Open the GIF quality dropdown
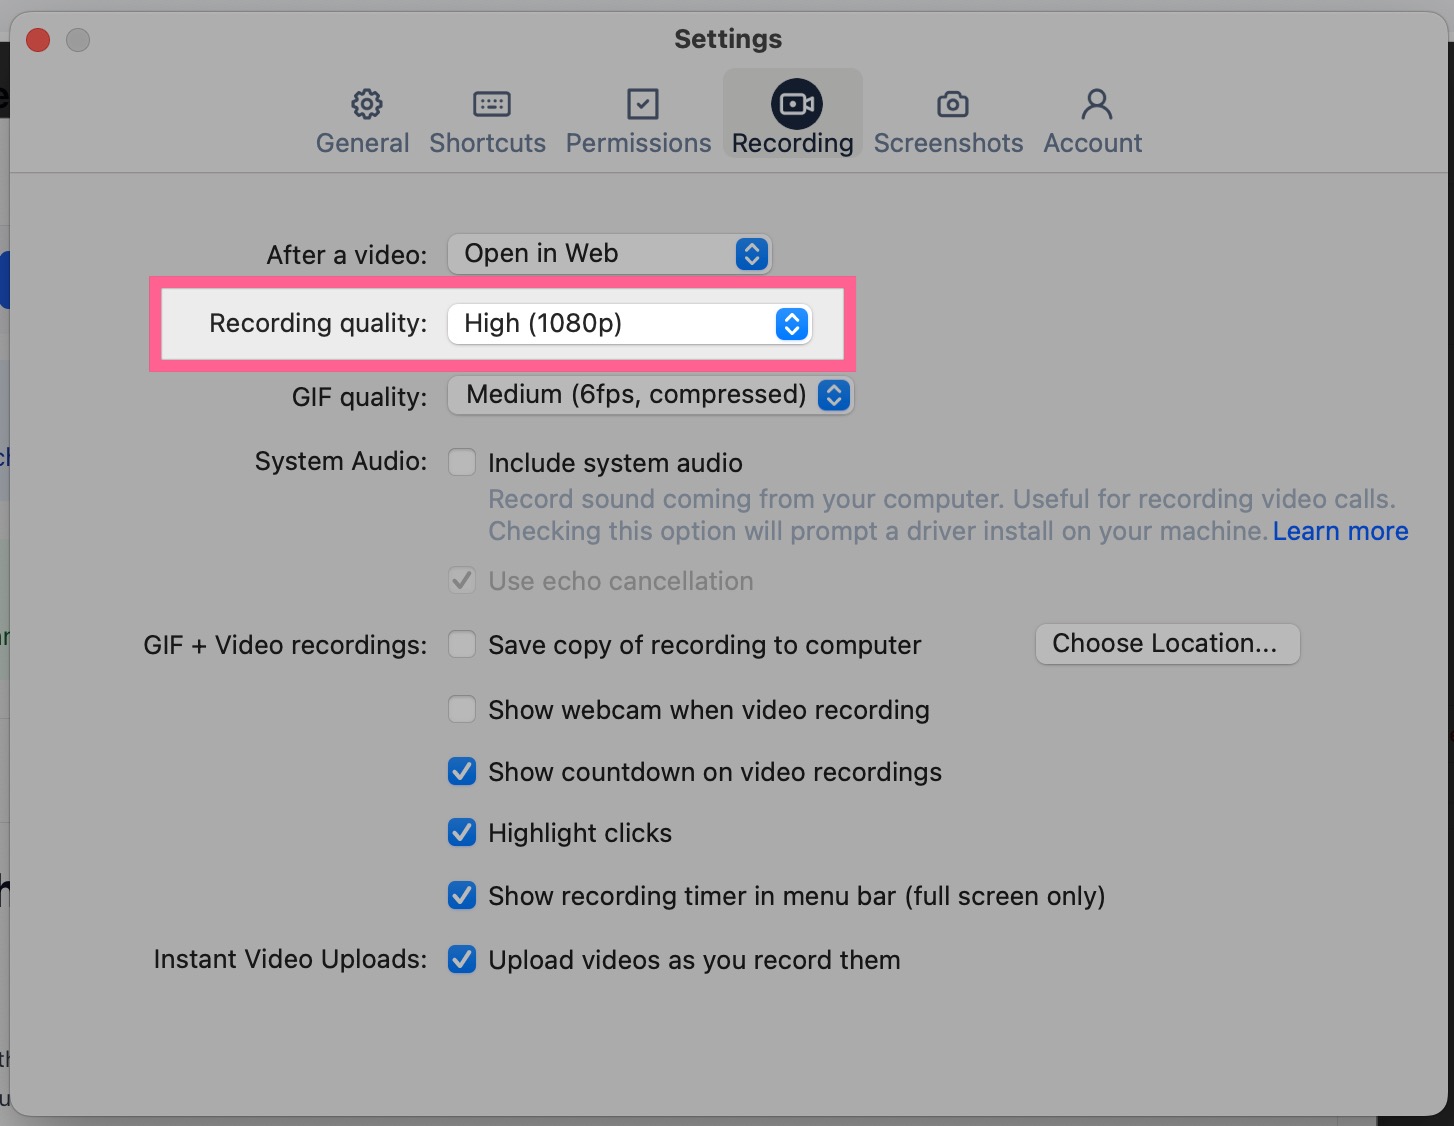Image resolution: width=1454 pixels, height=1126 pixels. [650, 395]
